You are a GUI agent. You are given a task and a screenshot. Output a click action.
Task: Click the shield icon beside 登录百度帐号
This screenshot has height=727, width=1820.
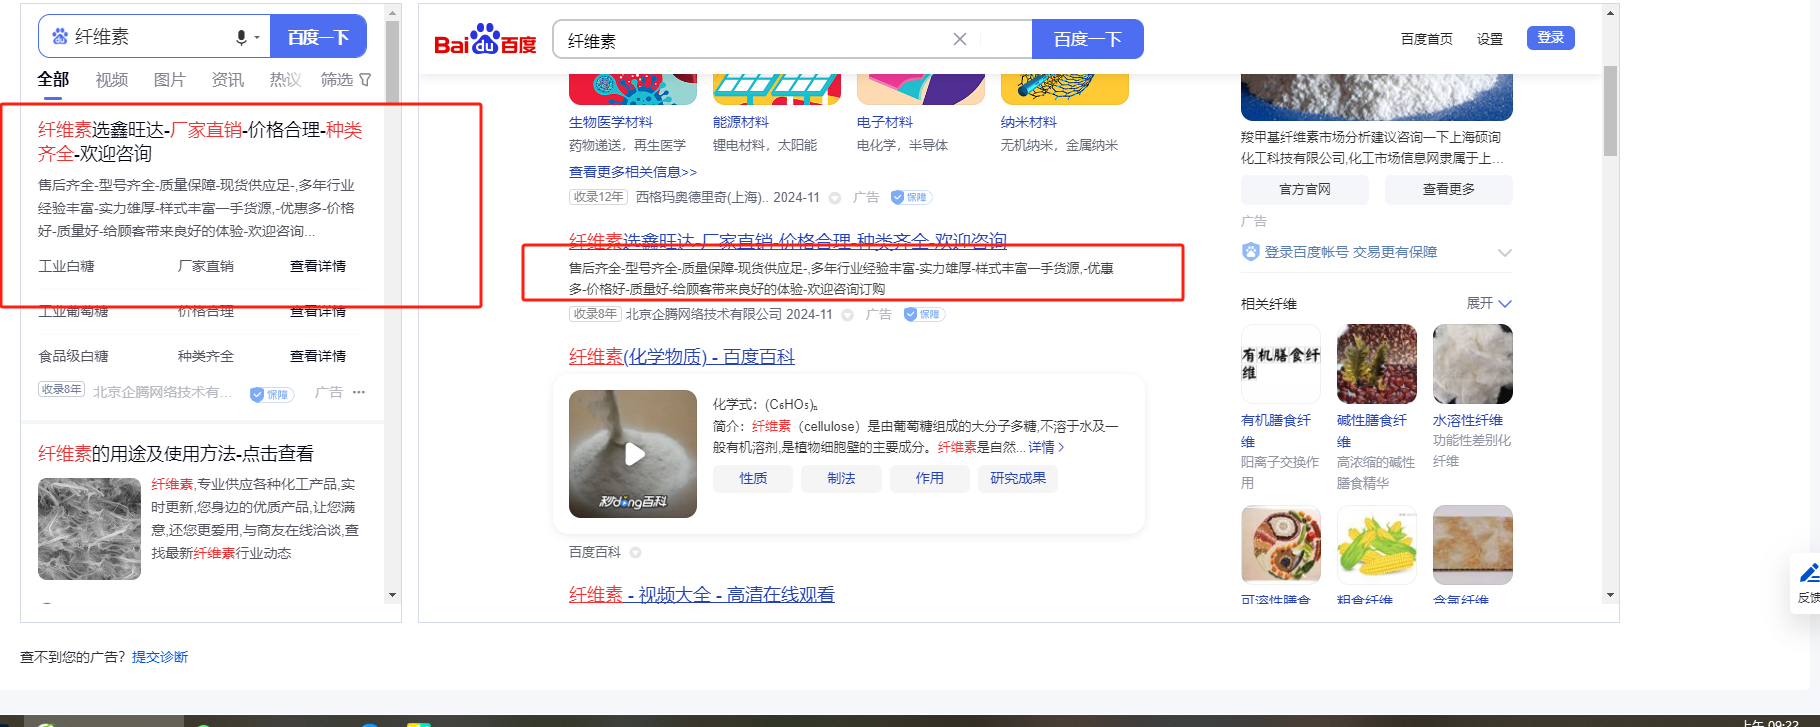1250,252
